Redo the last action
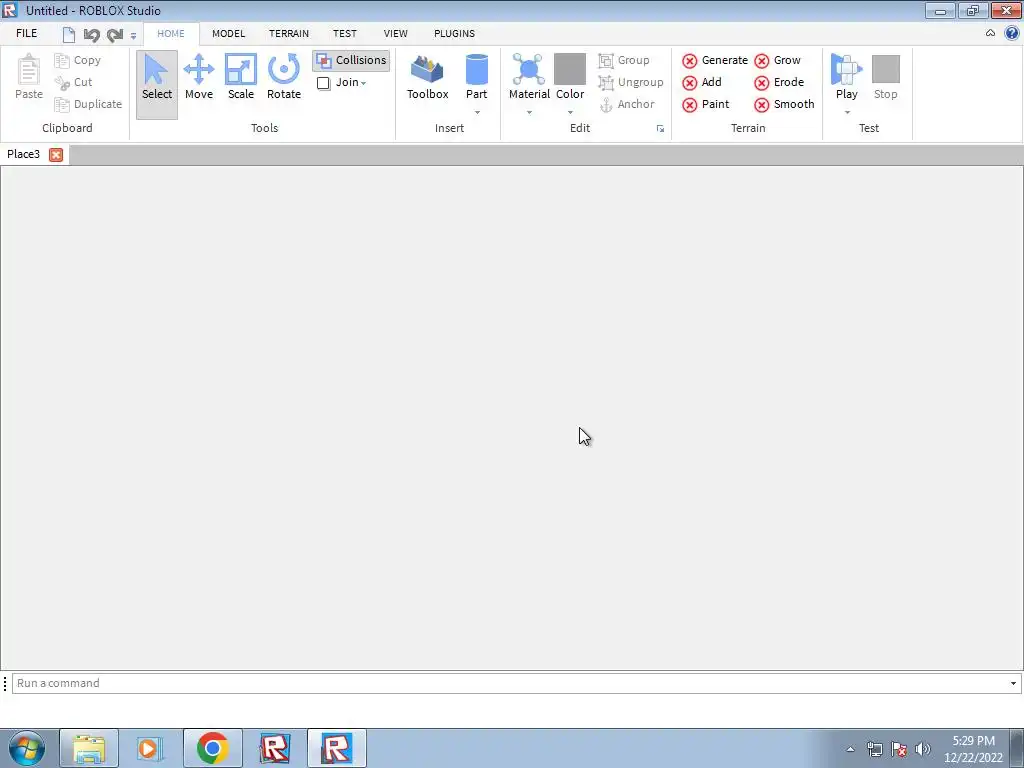 pos(115,35)
